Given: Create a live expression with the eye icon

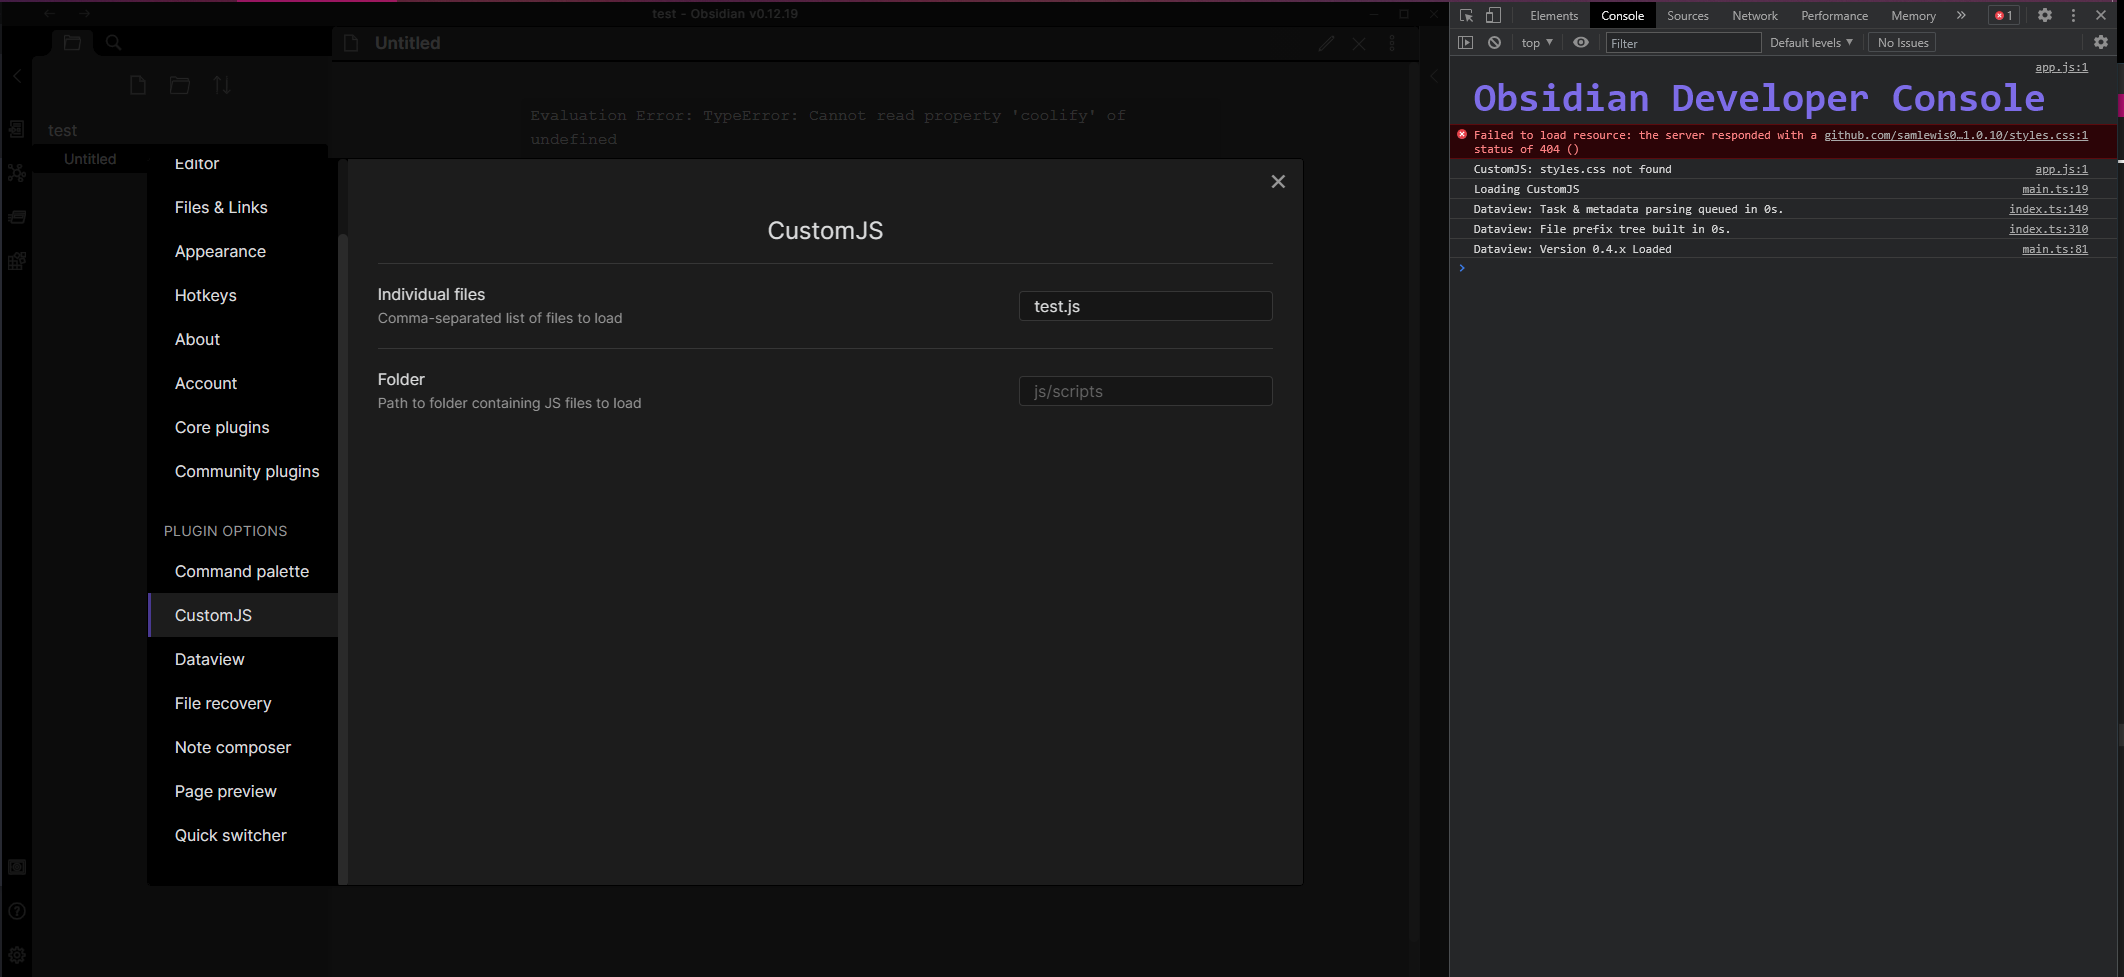Looking at the screenshot, I should click(1581, 42).
